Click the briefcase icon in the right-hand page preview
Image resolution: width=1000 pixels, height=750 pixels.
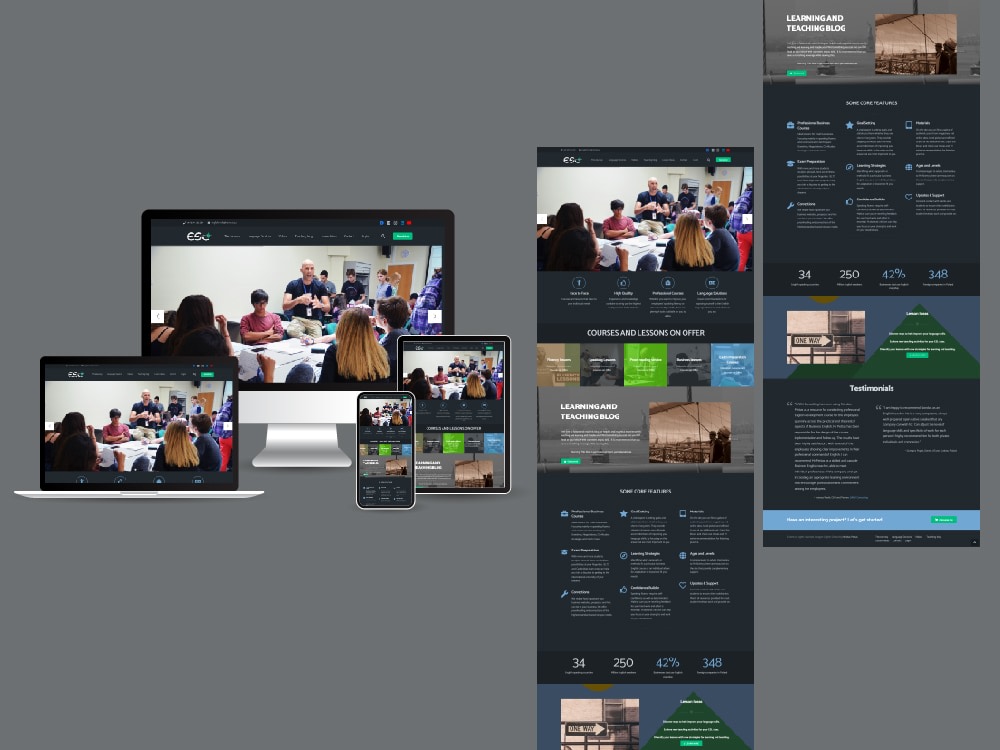791,125
